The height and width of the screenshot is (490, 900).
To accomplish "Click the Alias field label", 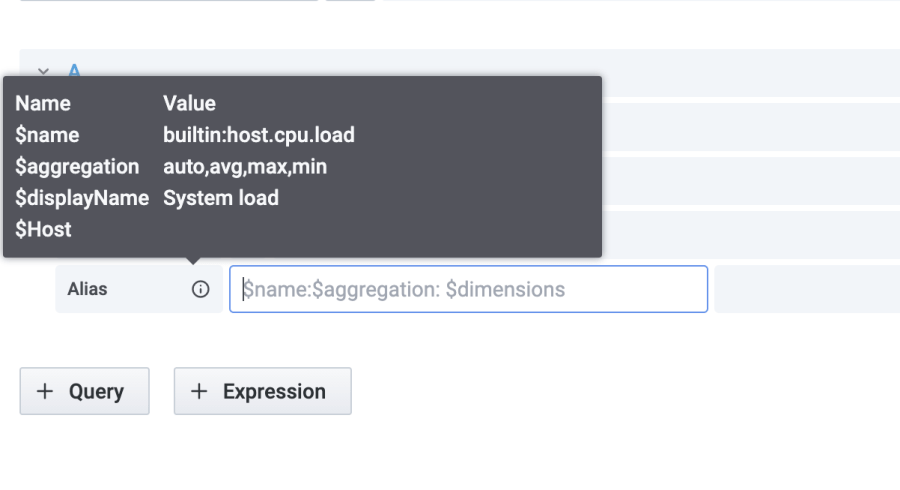I will 87,290.
